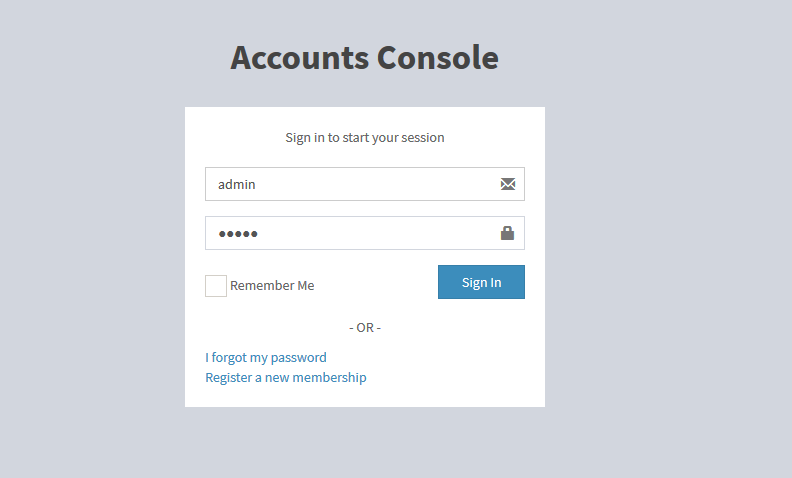The height and width of the screenshot is (478, 792).
Task: Click the - OR - separator text
Action: coord(365,328)
